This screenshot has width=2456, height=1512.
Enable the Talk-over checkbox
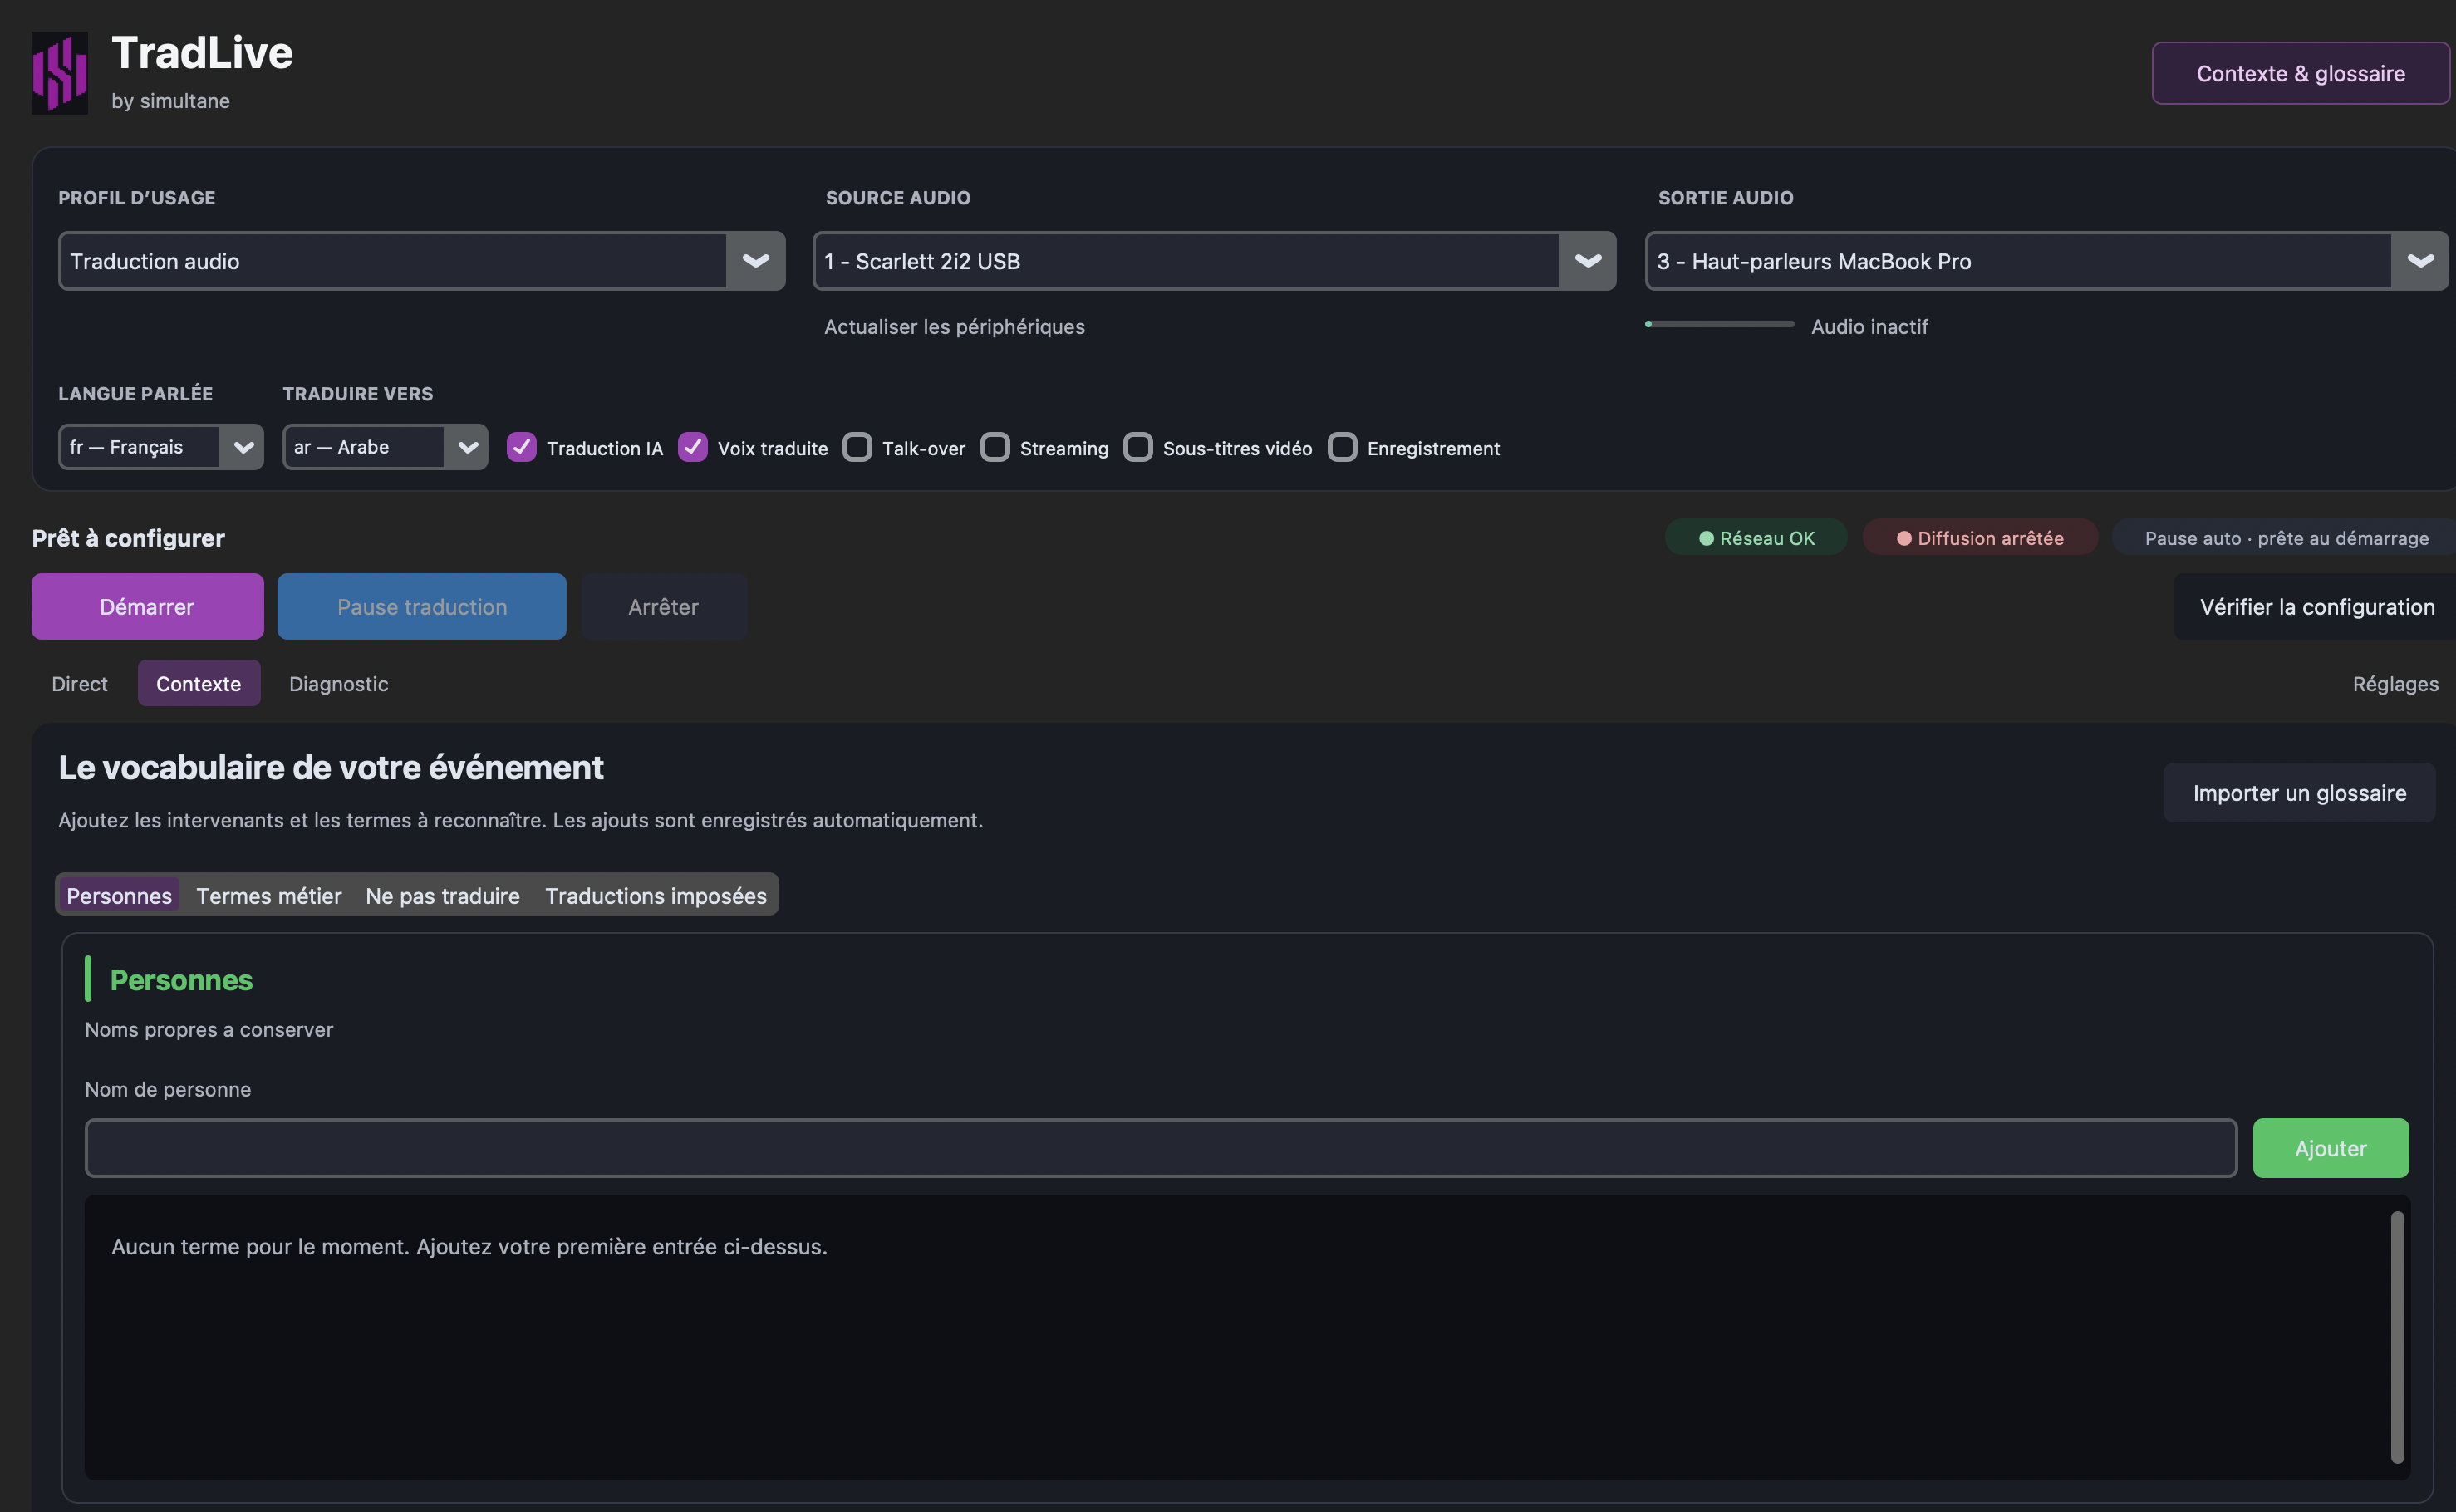point(857,447)
